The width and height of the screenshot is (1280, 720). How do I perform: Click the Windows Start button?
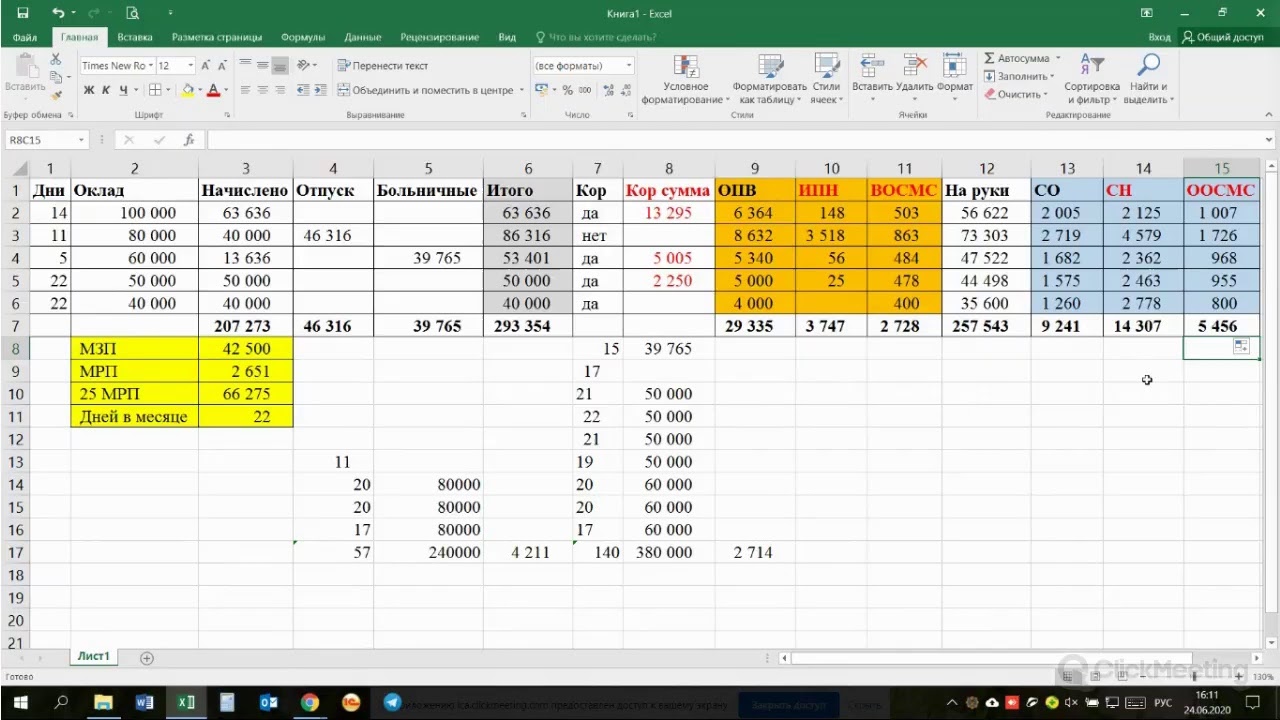click(x=20, y=702)
